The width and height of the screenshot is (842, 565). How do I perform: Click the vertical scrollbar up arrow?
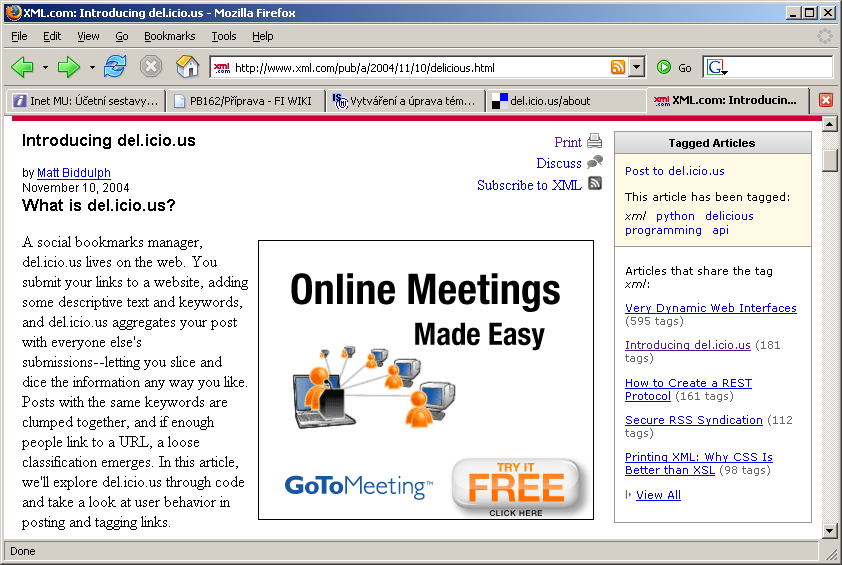(830, 124)
